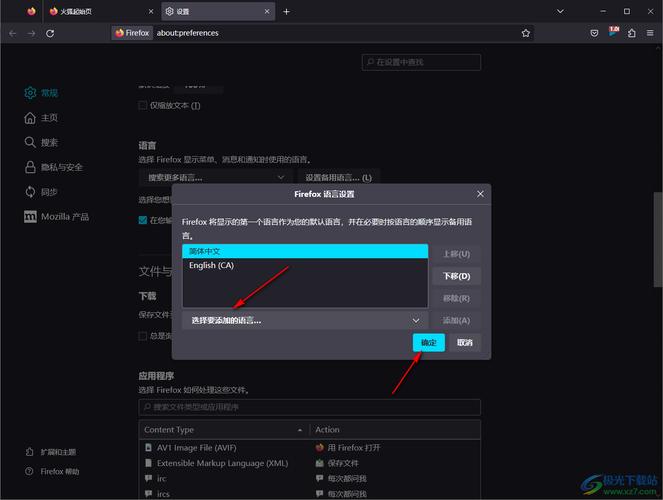Open the 选择要添加的语言 dropdown
Image resolution: width=663 pixels, height=500 pixels.
click(305, 320)
